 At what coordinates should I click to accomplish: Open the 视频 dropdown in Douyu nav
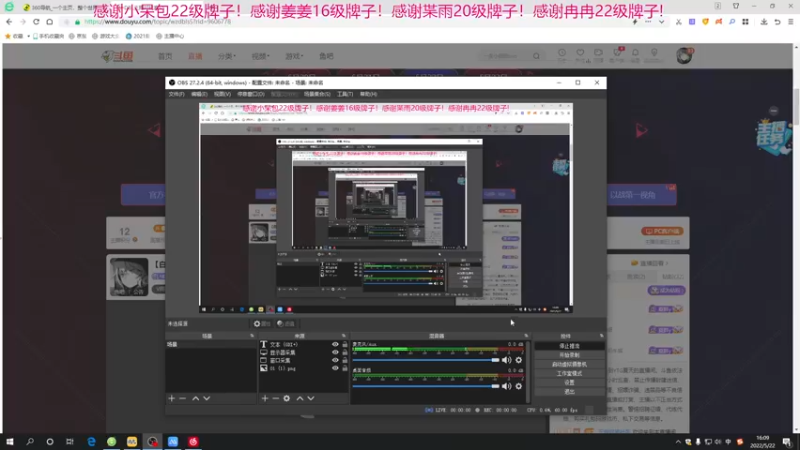point(260,56)
